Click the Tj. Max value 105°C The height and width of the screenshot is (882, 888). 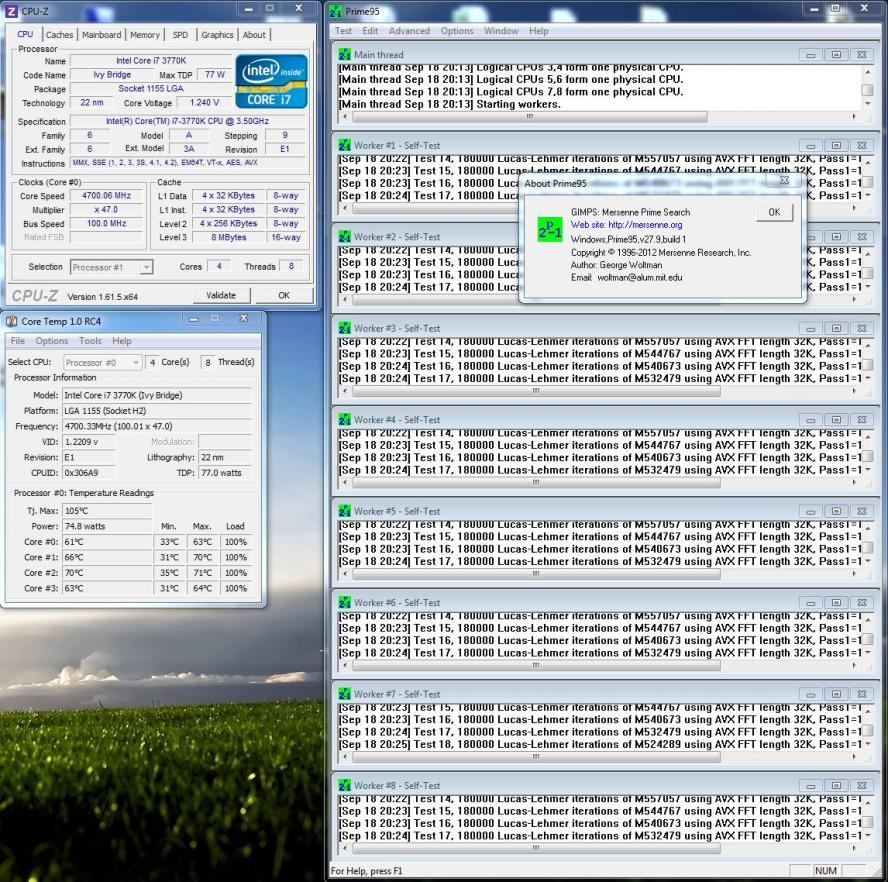click(106, 511)
